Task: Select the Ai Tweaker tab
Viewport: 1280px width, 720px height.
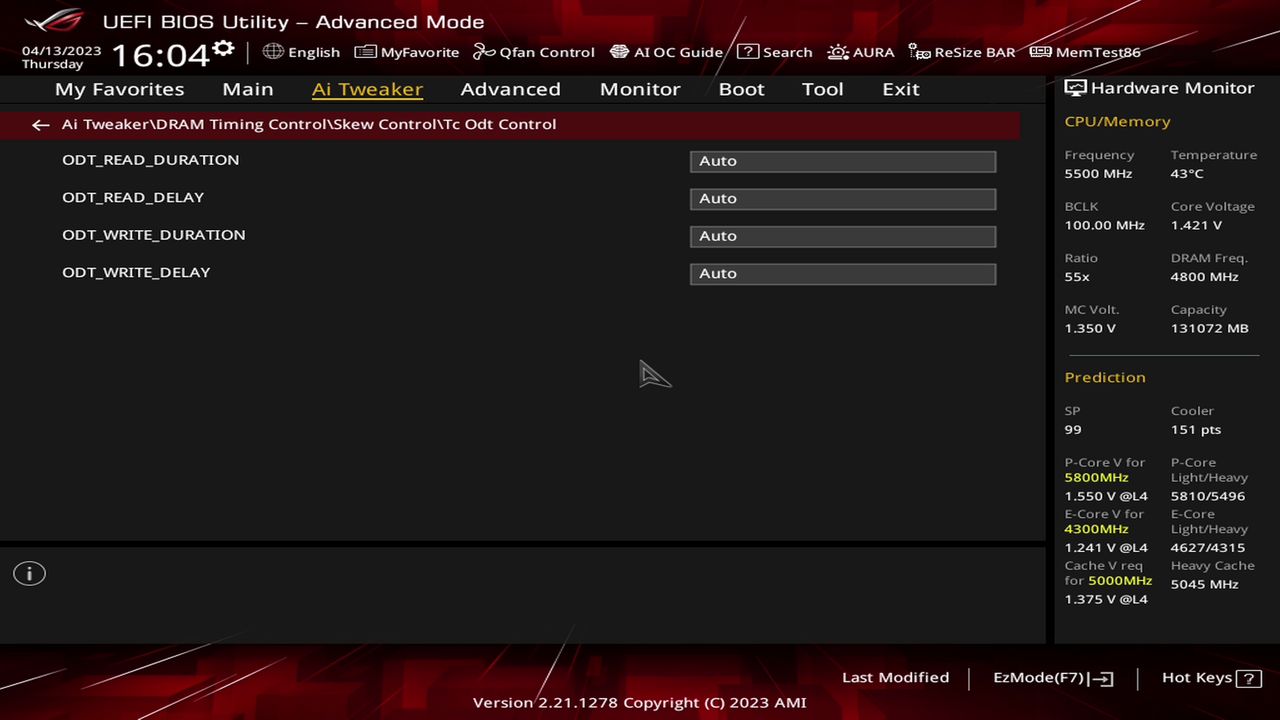Action: pos(367,89)
